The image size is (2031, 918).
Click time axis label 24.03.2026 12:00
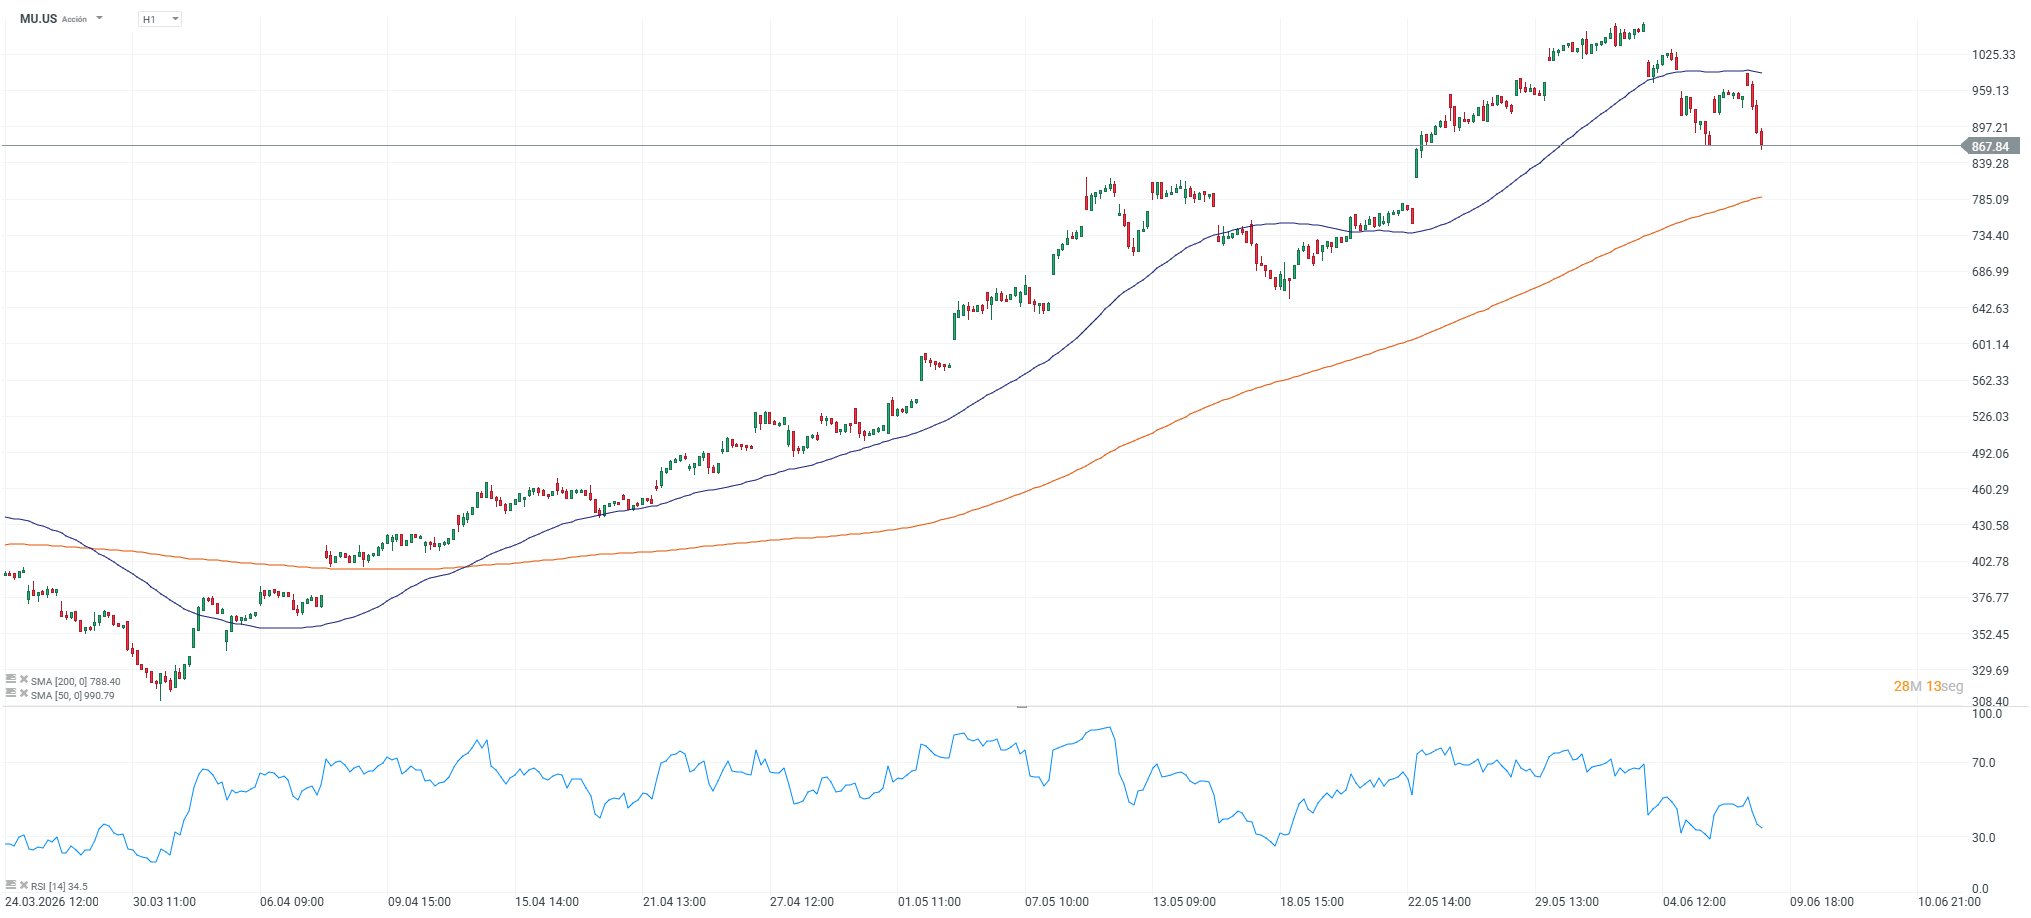click(x=52, y=902)
